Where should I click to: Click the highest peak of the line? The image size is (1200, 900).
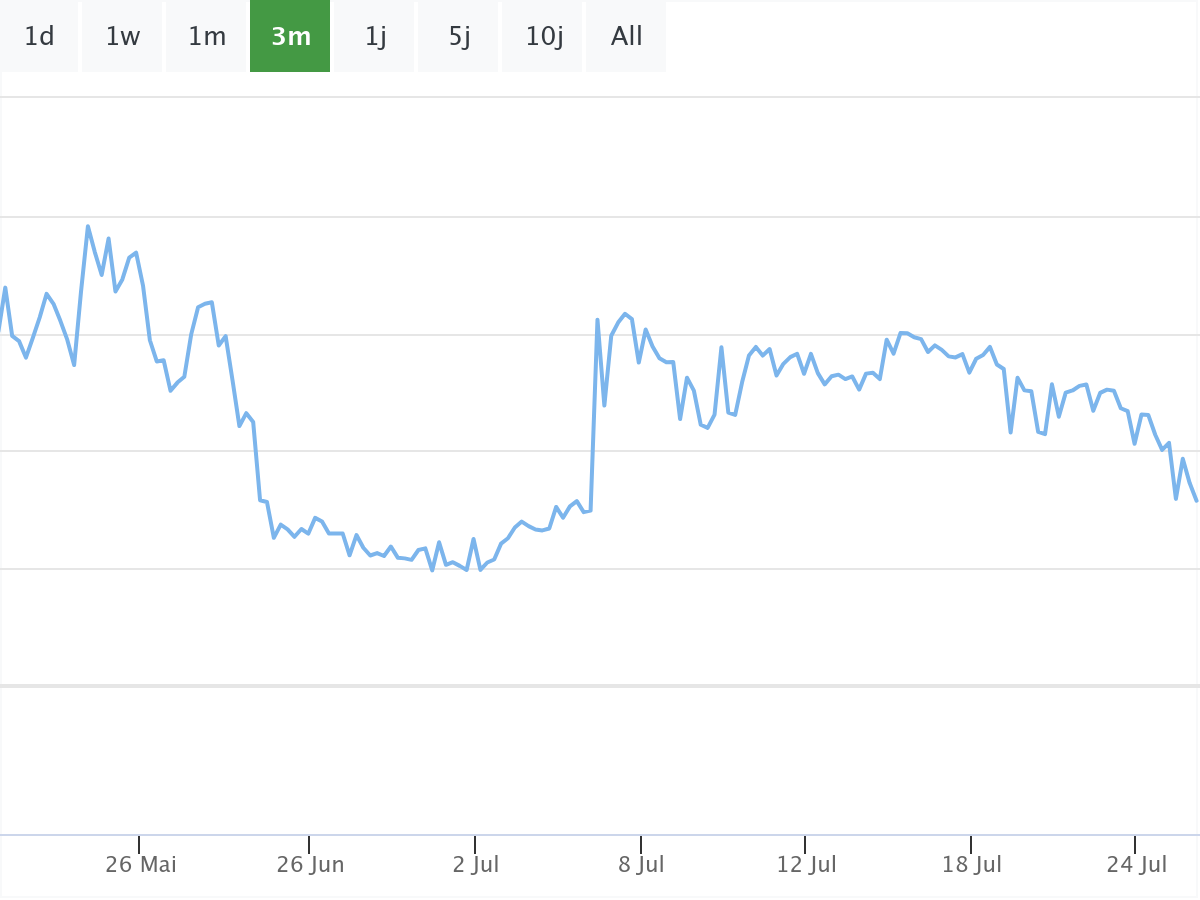[x=88, y=226]
